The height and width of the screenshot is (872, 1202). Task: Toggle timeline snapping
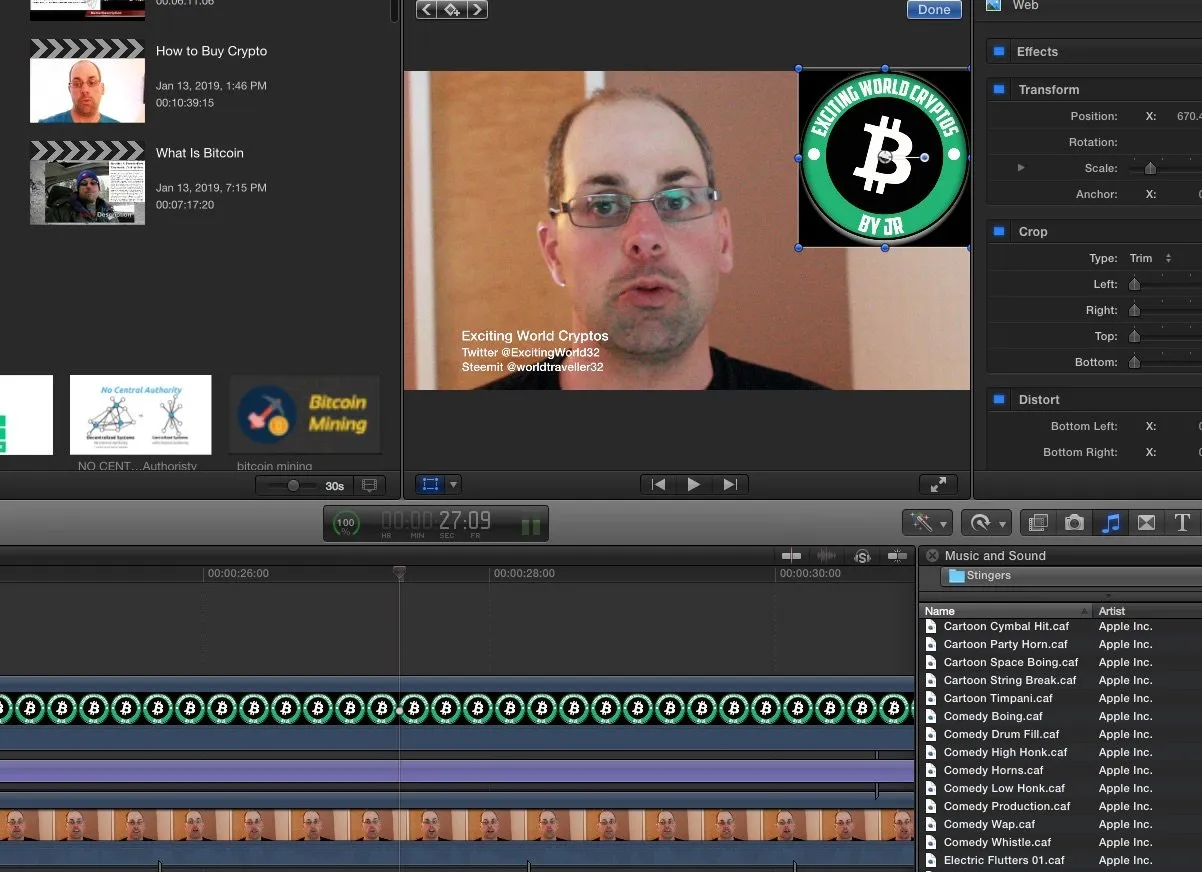897,556
